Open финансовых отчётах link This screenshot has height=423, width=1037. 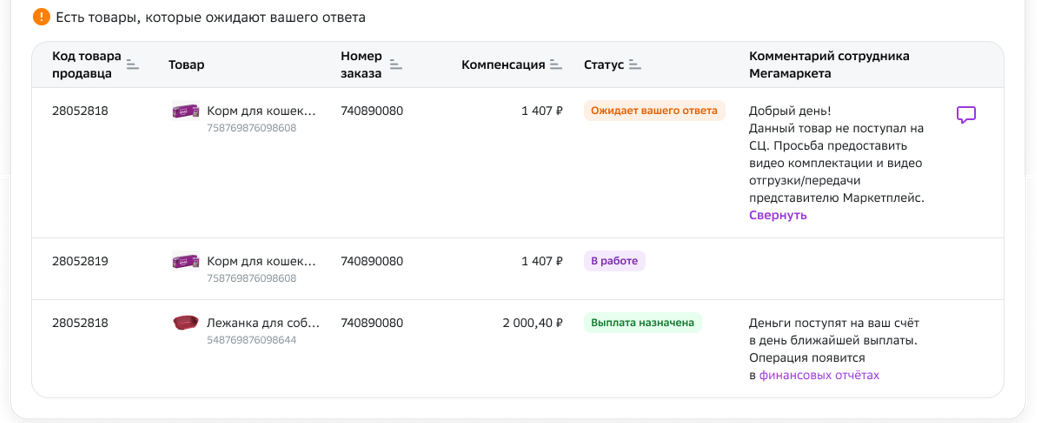819,375
